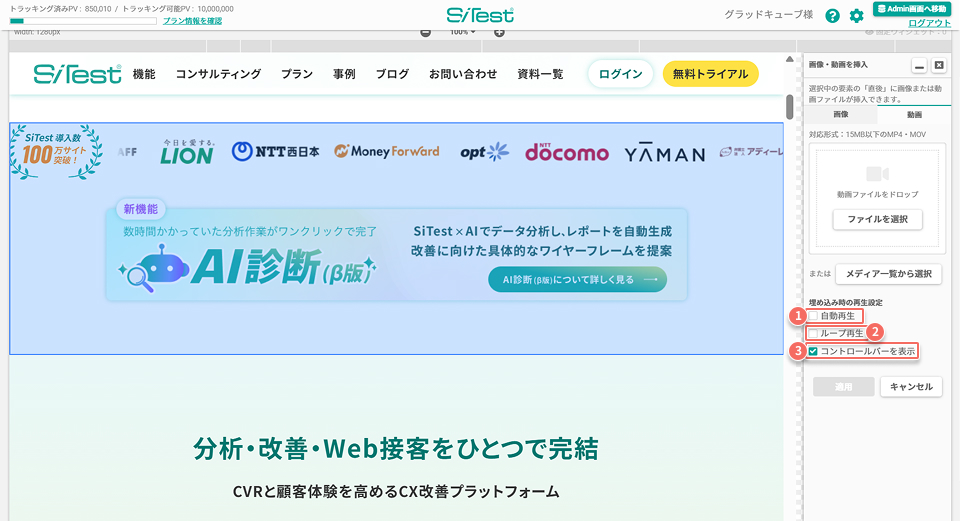Click the グラッドキューブ様 account name
The height and width of the screenshot is (521, 960).
coord(768,15)
